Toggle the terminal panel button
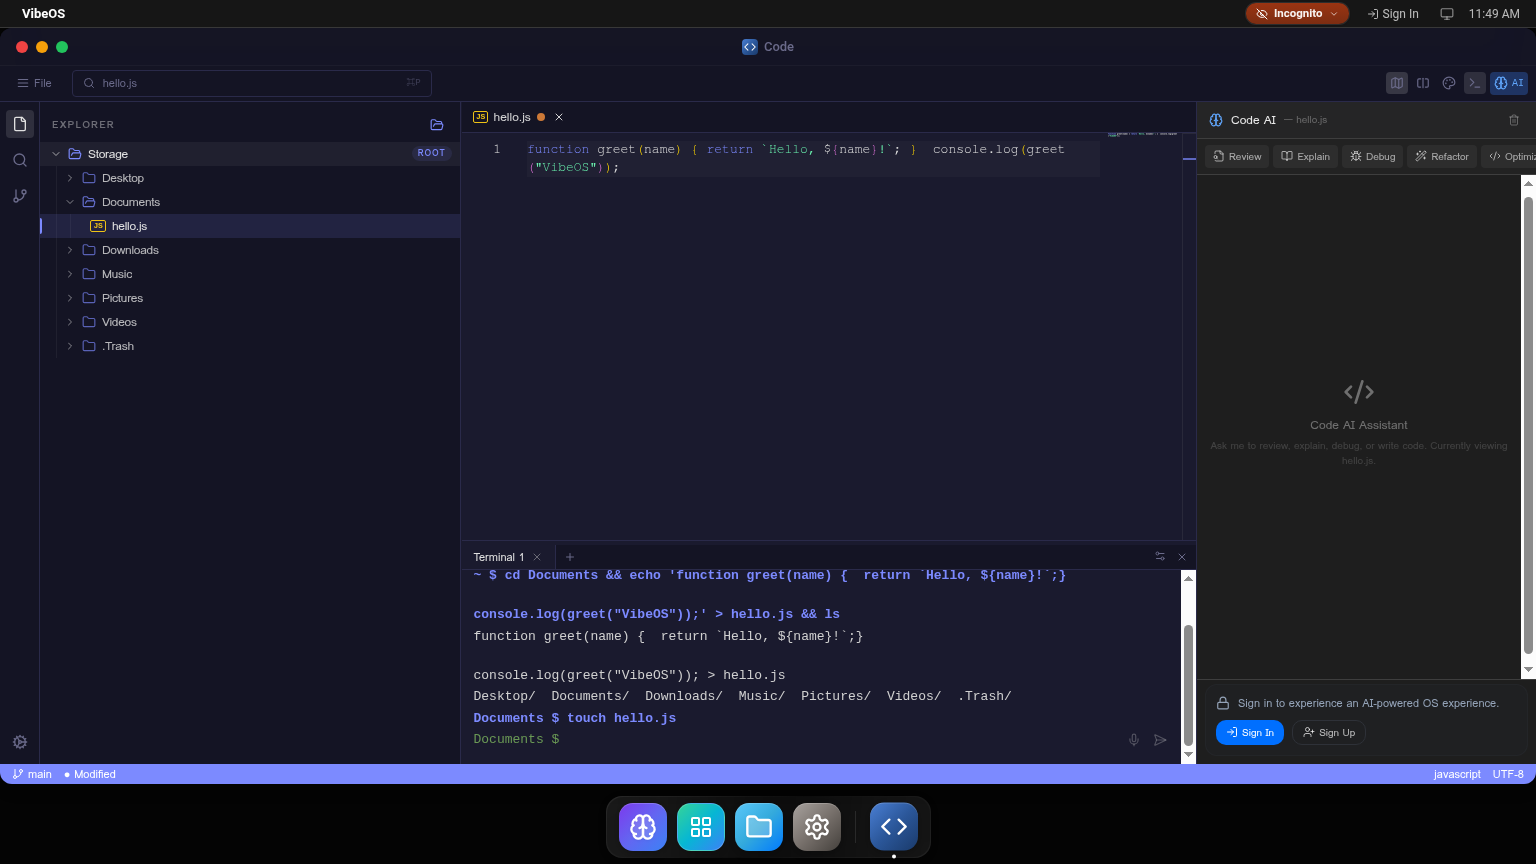 click(1475, 83)
